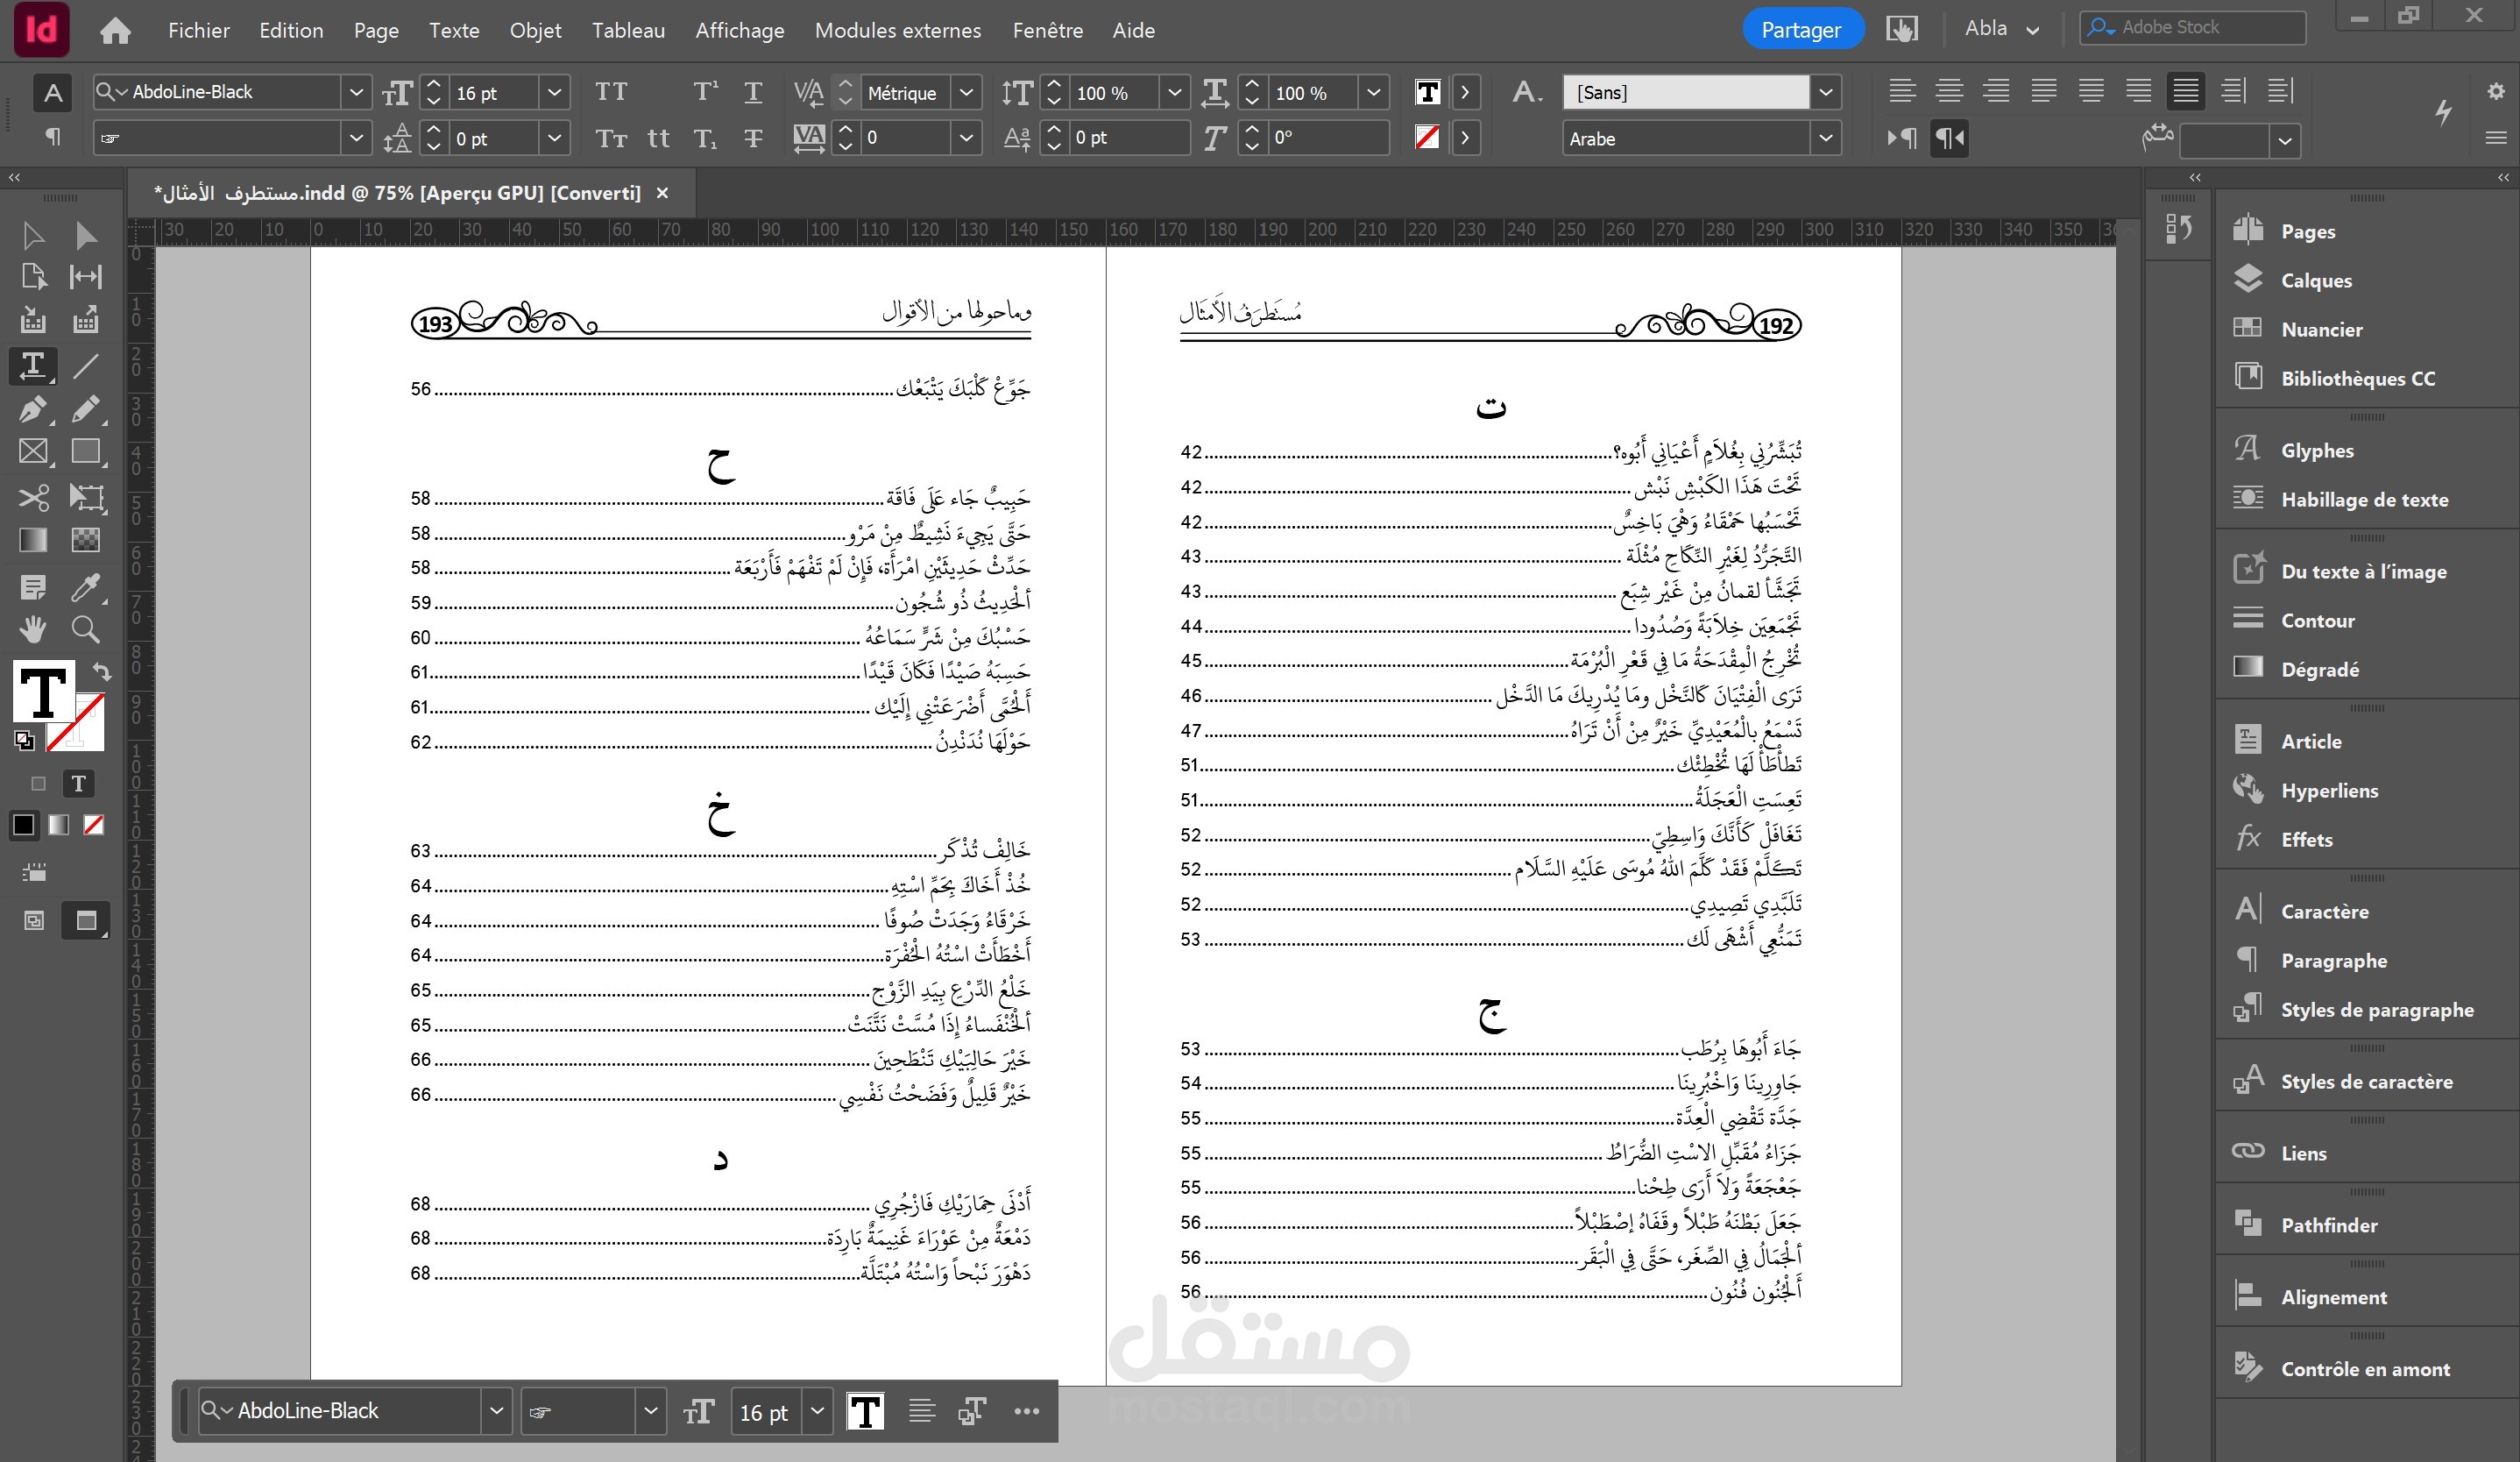
Task: Open the Hyperliens panel
Action: pyautogui.click(x=2329, y=790)
